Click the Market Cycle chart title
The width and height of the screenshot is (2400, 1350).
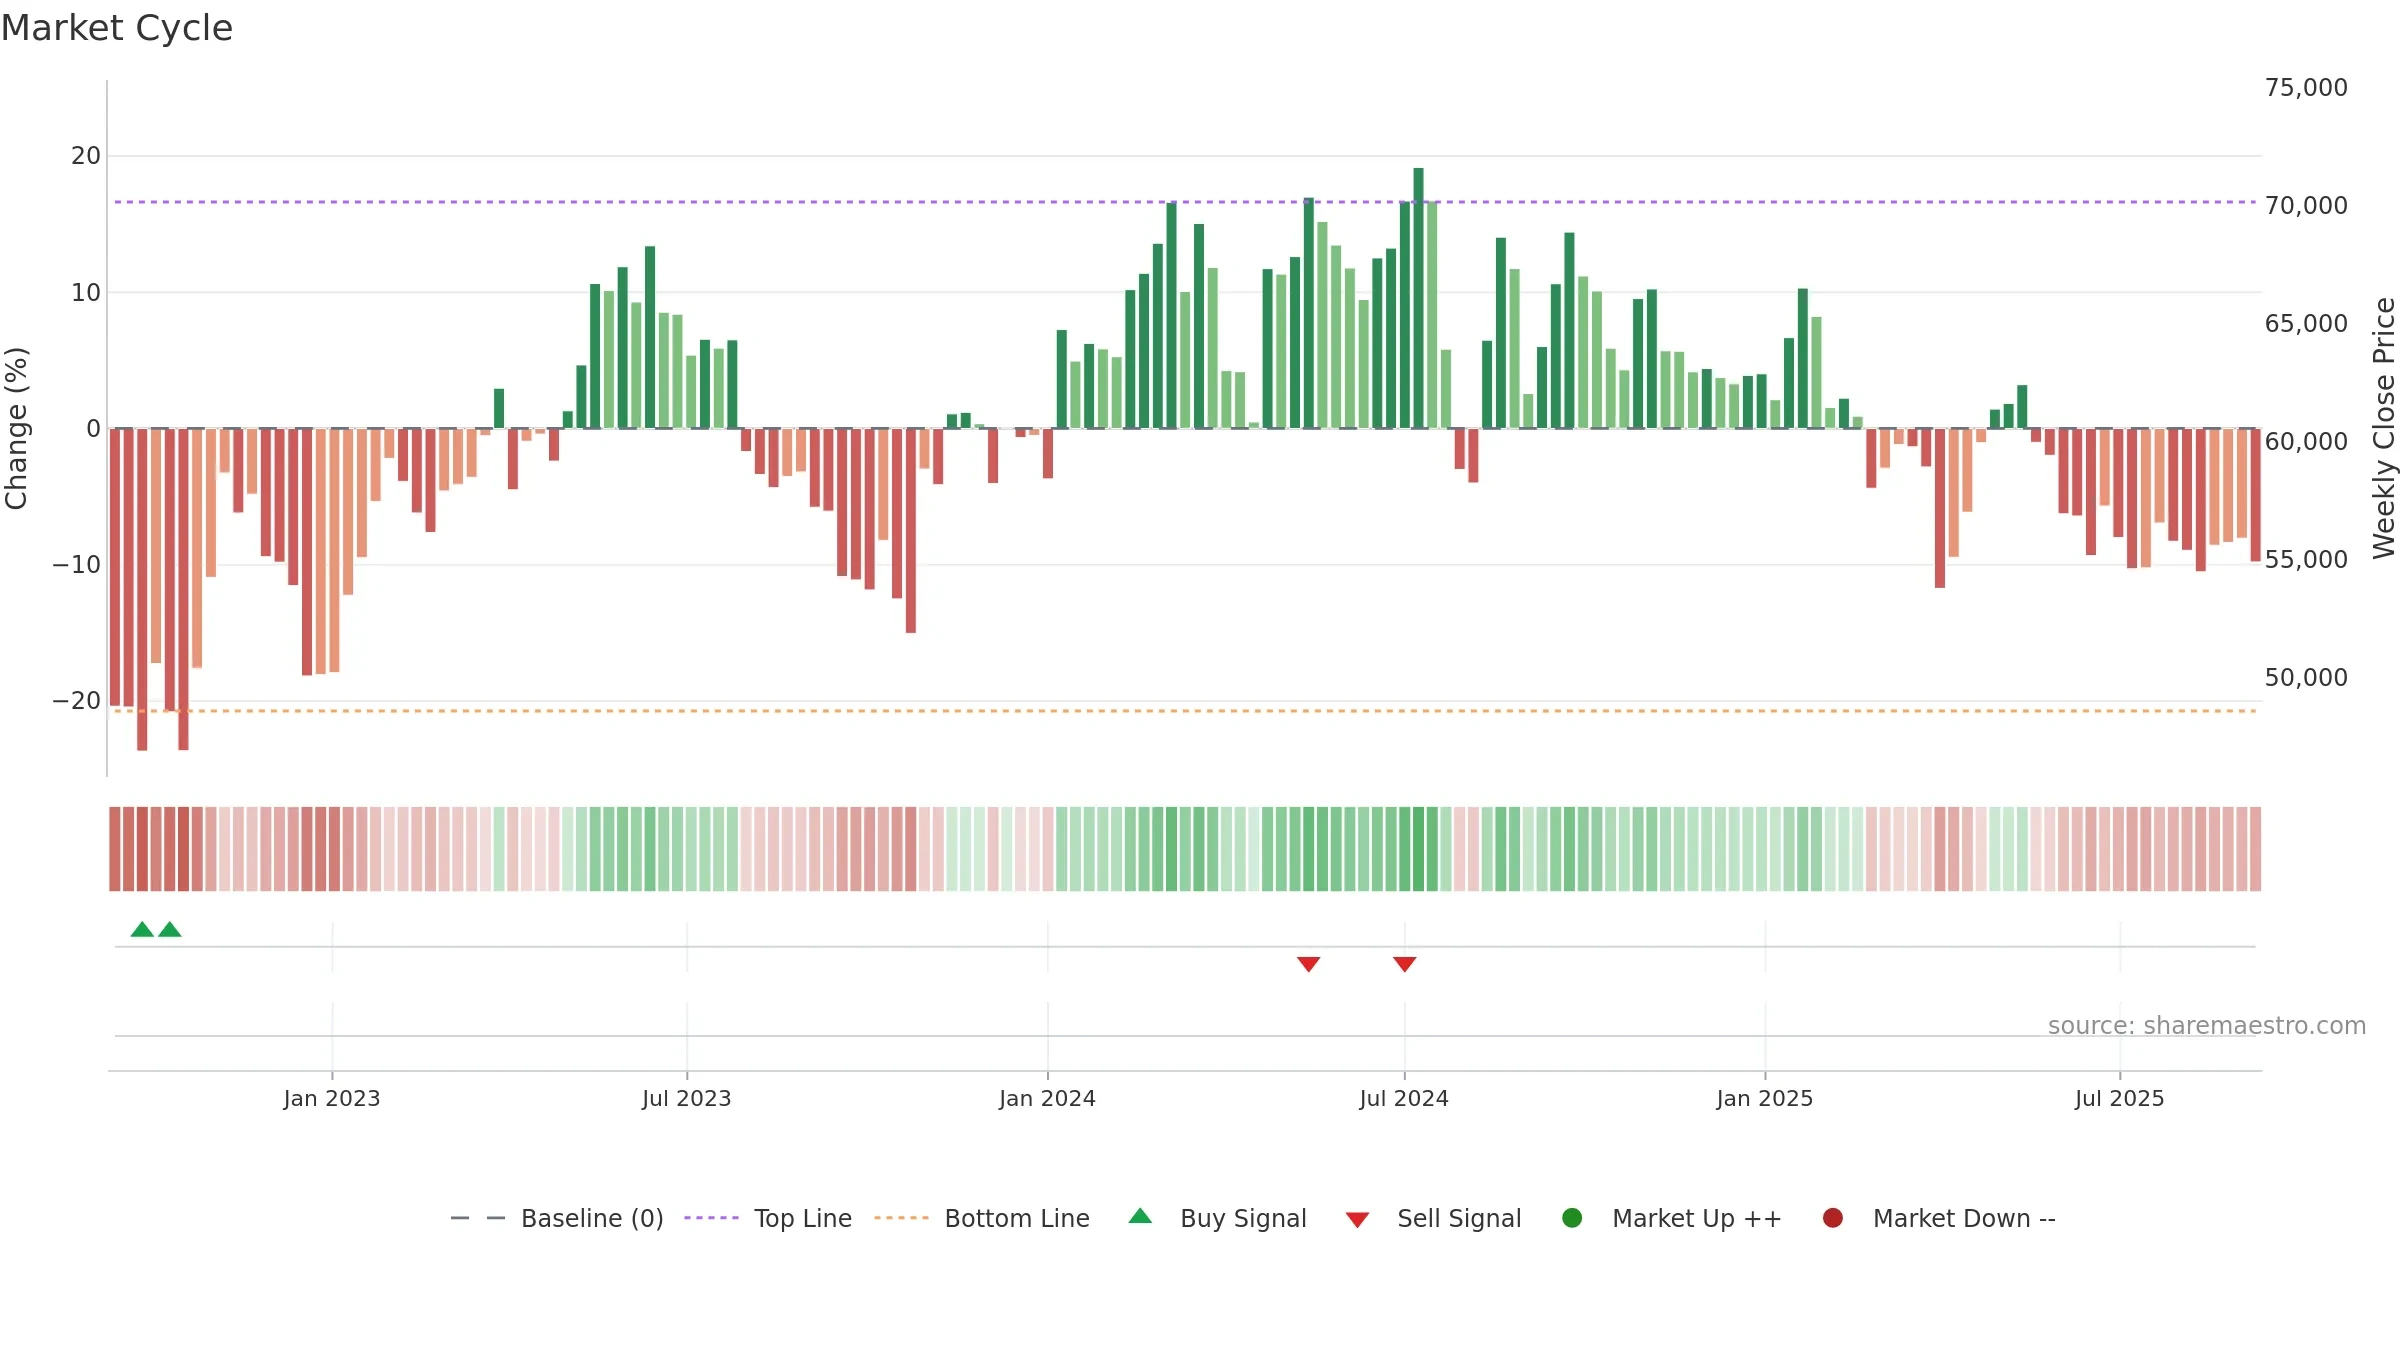(x=117, y=28)
